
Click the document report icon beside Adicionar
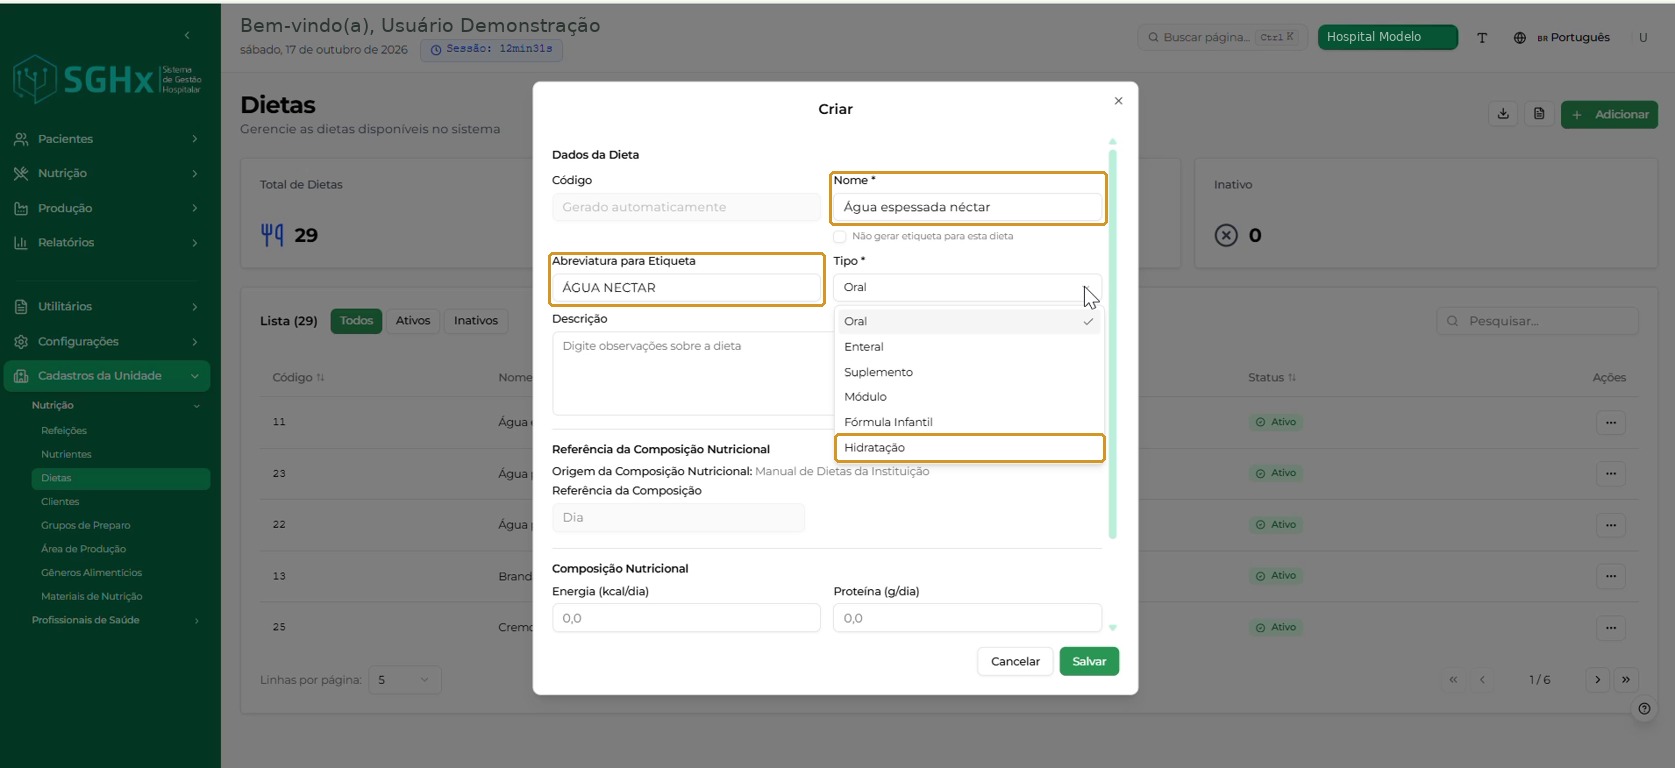1539,114
